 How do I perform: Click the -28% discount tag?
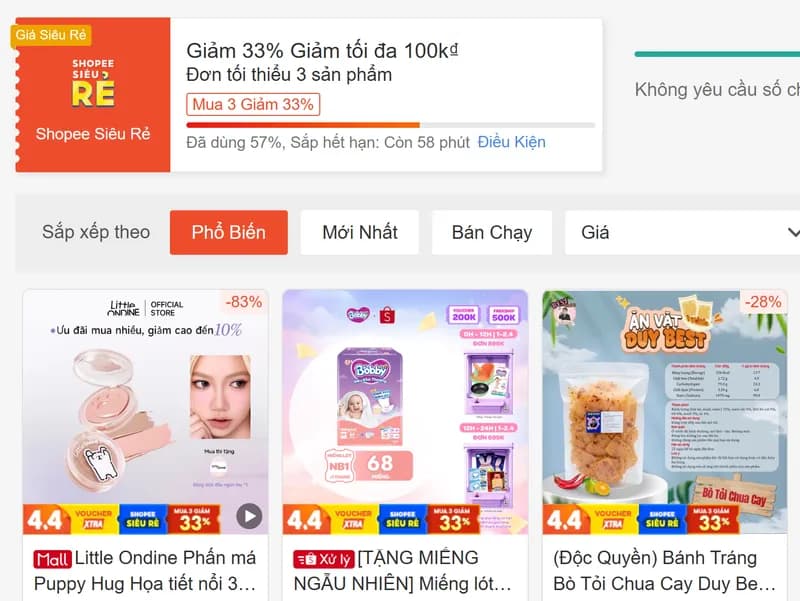[763, 302]
